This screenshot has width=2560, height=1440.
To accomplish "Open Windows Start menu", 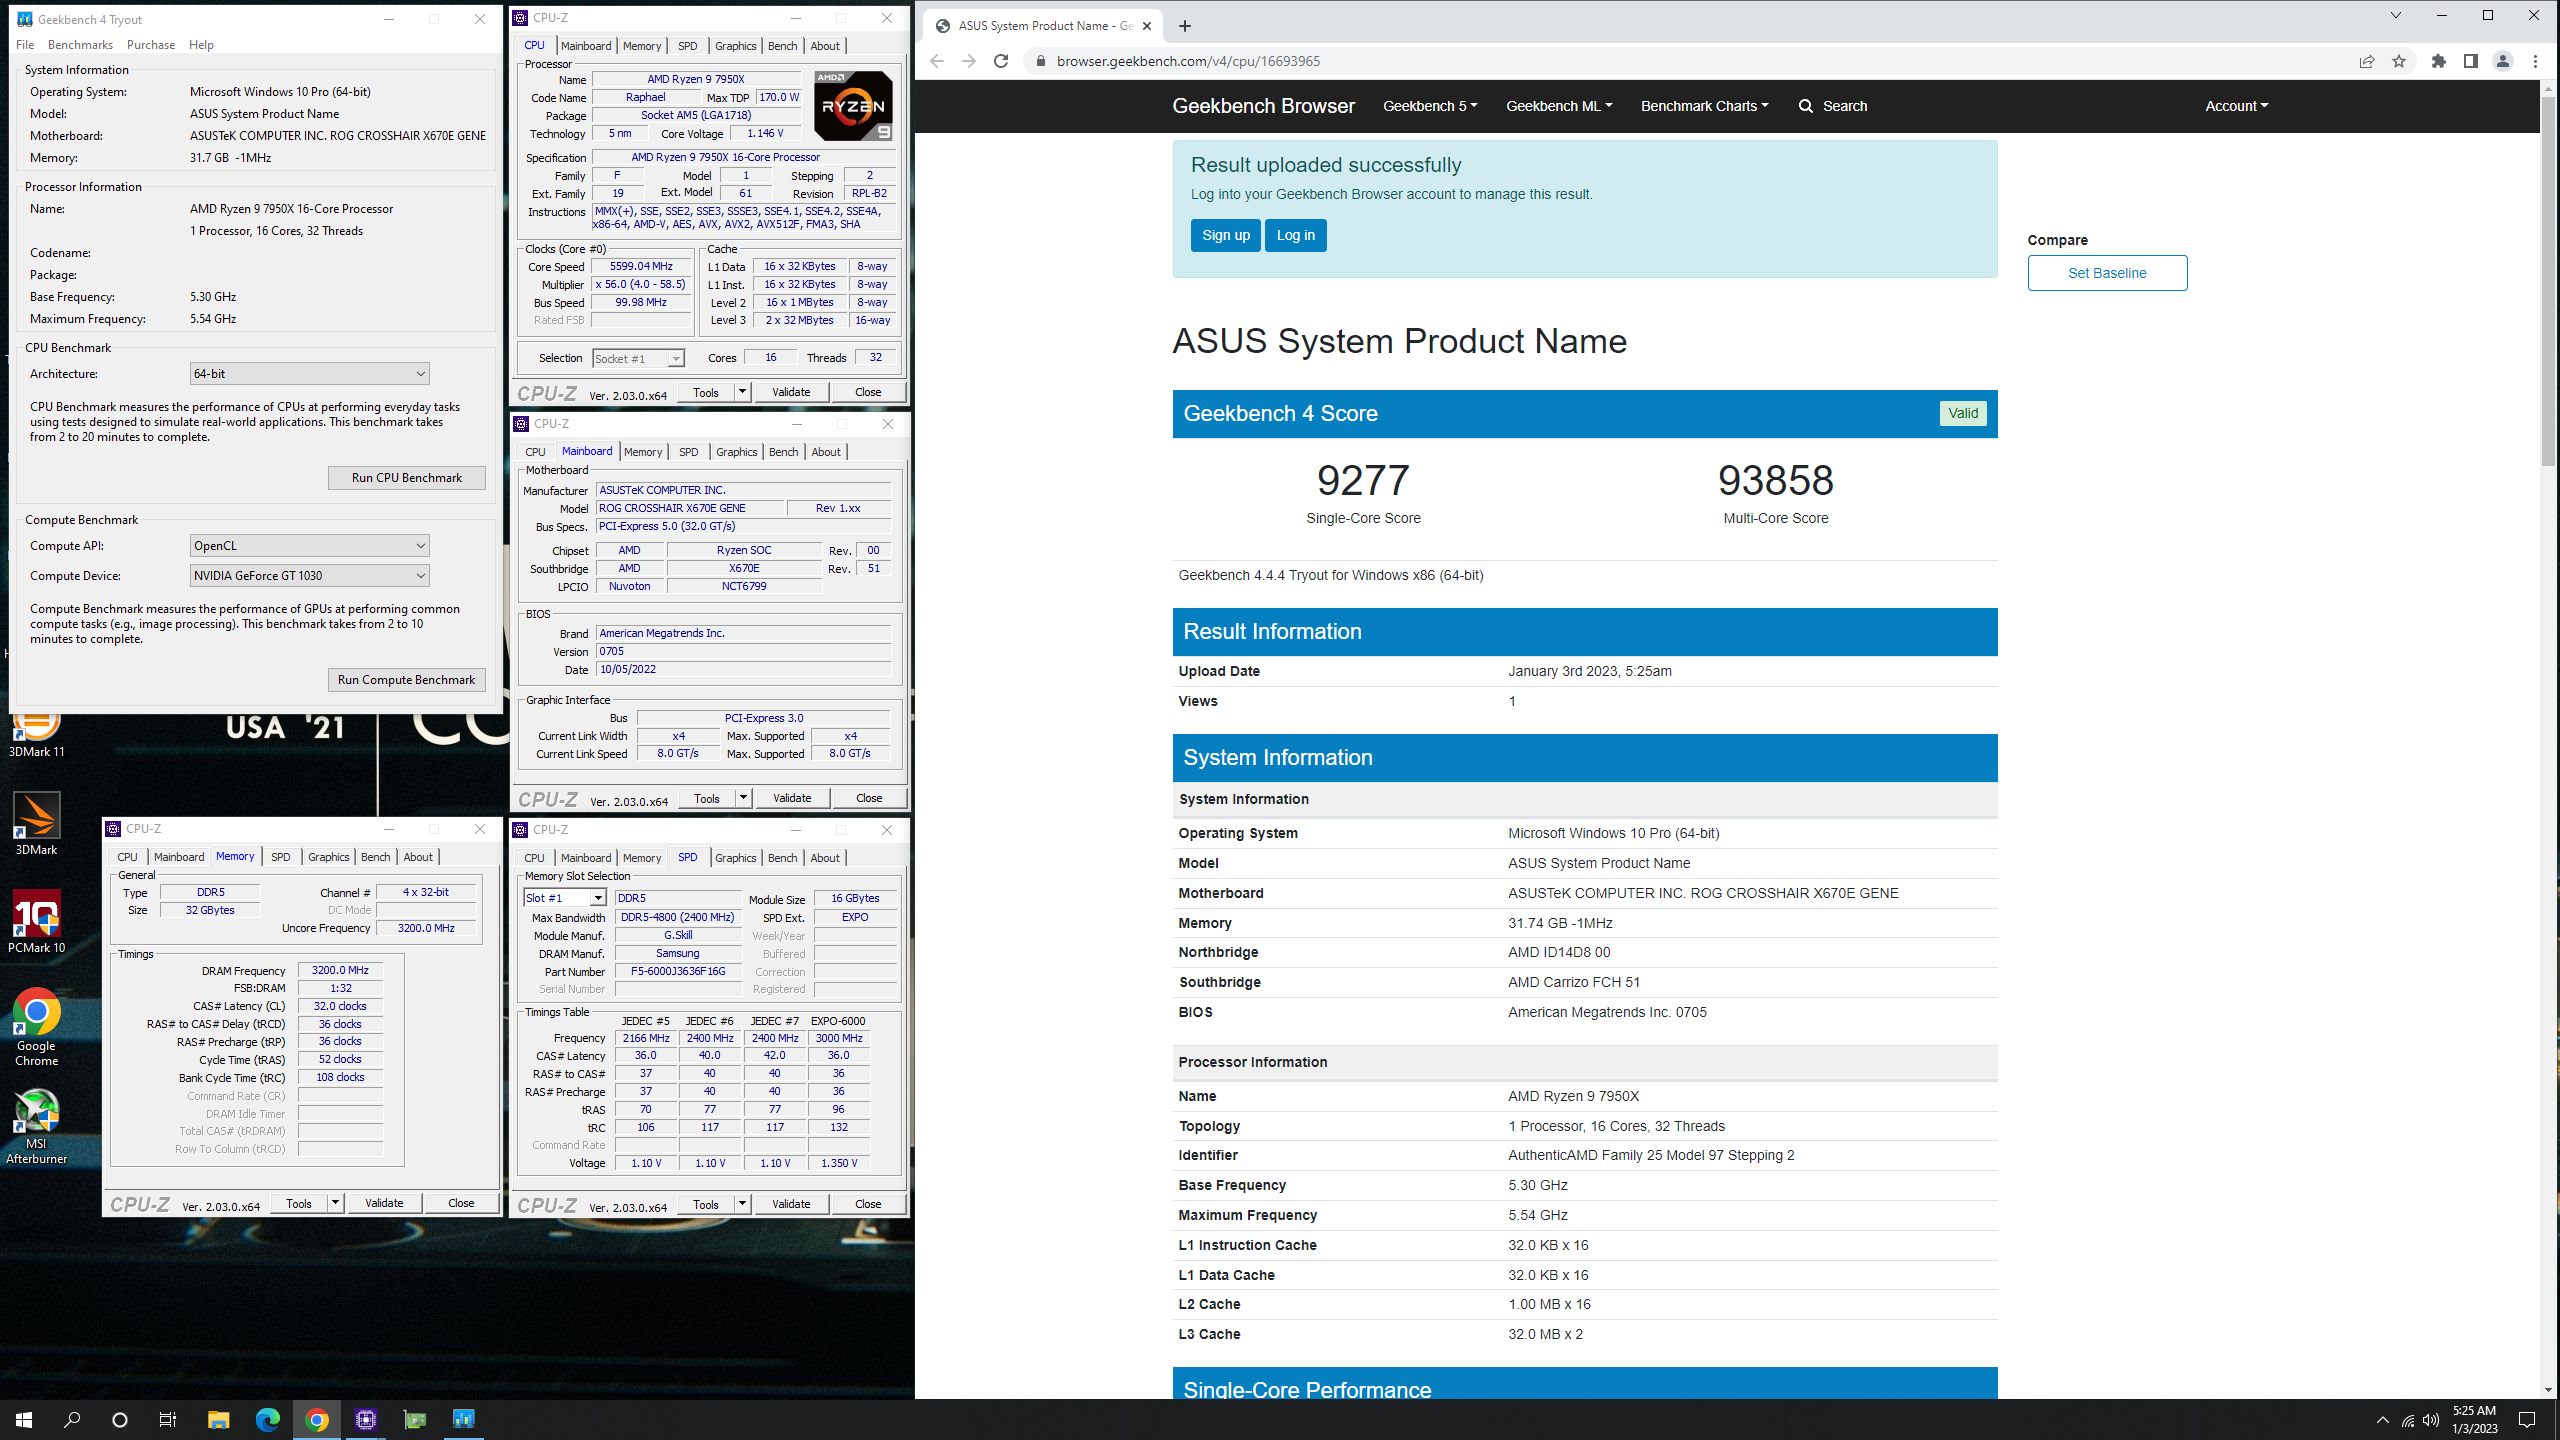I will tap(24, 1420).
